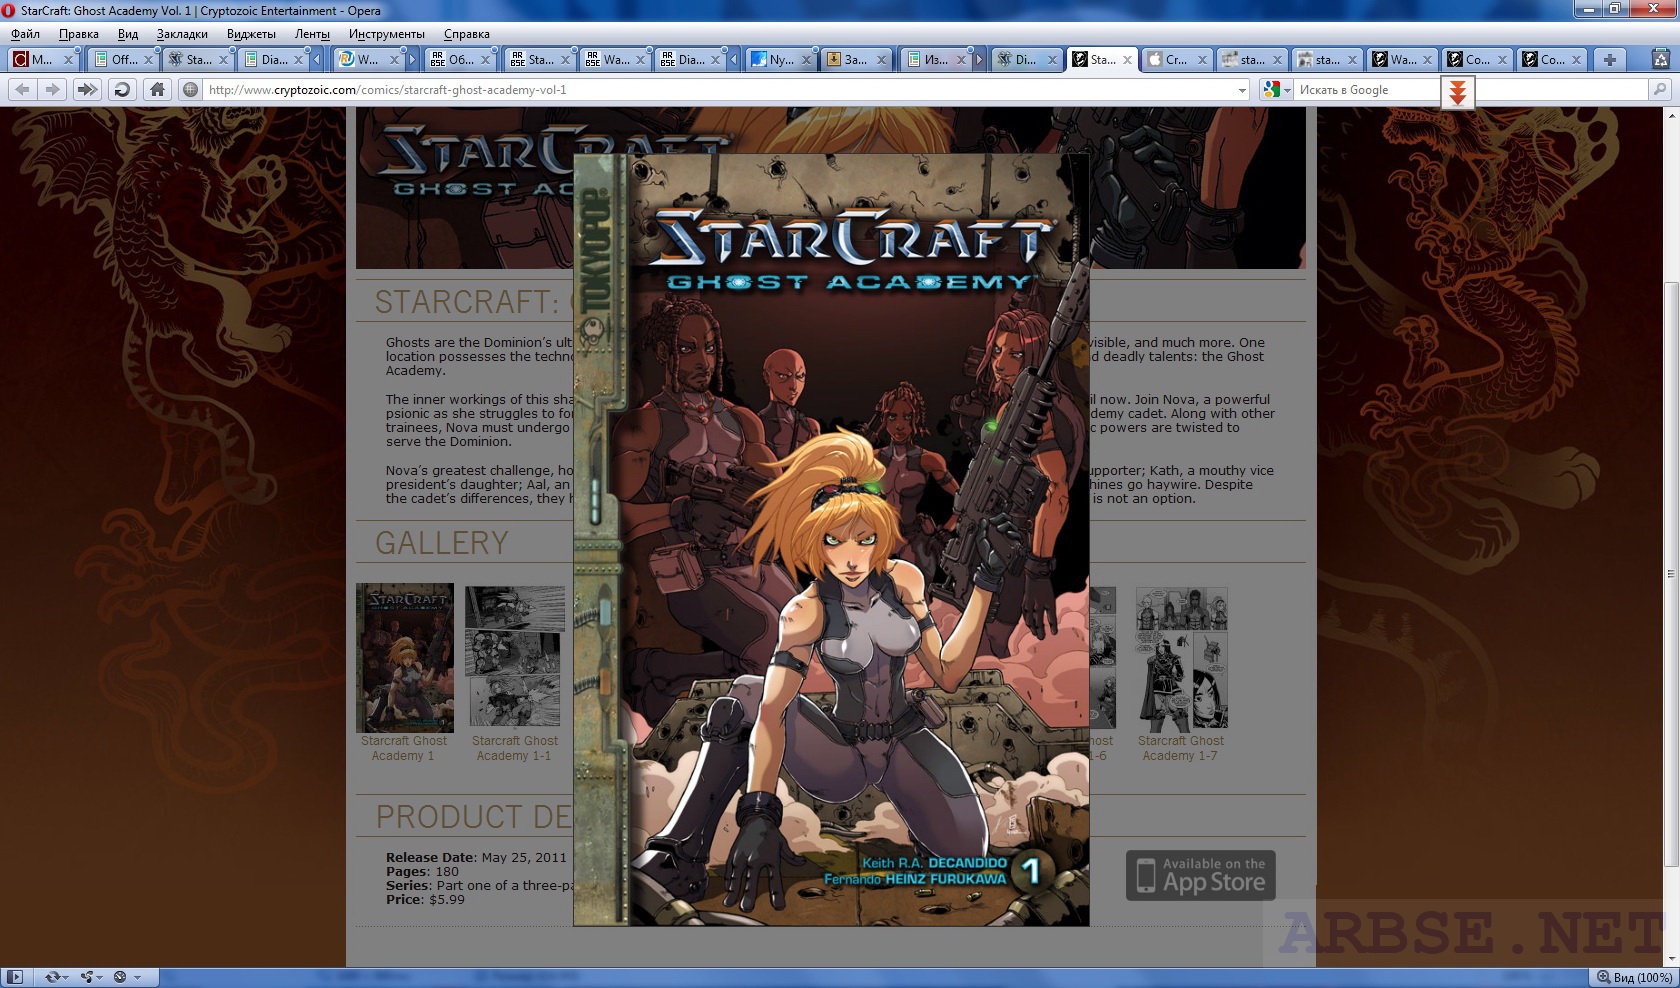Close the 'Ny...' tab
Viewport: 1680px width, 988px height.
pos(804,60)
